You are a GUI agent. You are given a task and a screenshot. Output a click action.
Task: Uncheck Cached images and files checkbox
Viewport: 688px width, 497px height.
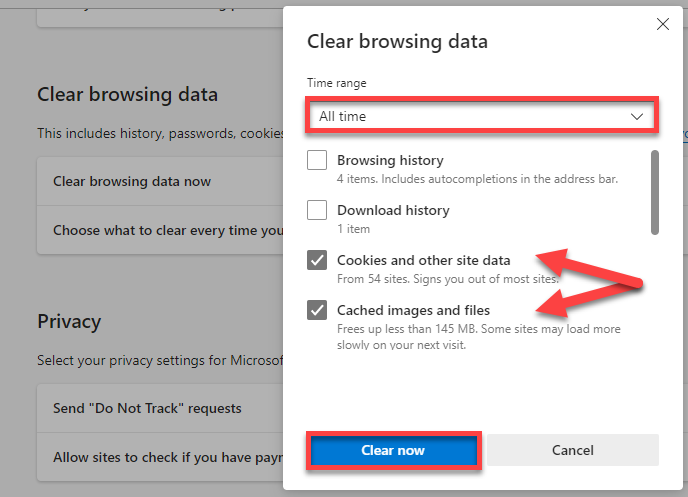317,310
